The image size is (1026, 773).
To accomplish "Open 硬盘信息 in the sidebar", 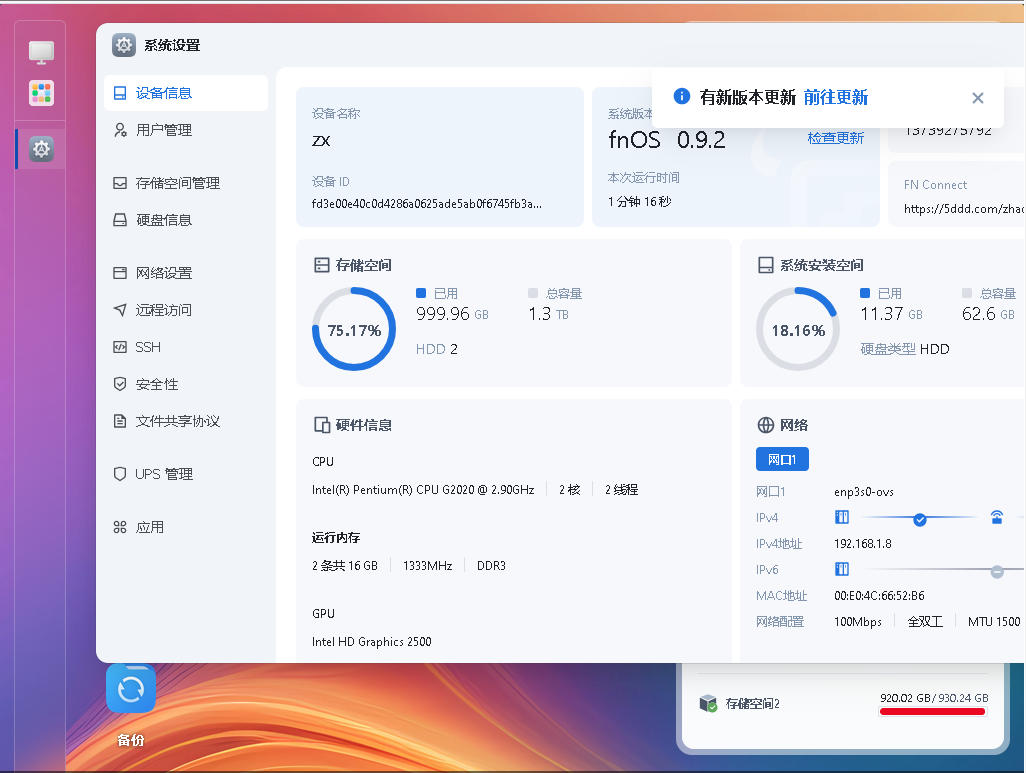I will [x=186, y=220].
